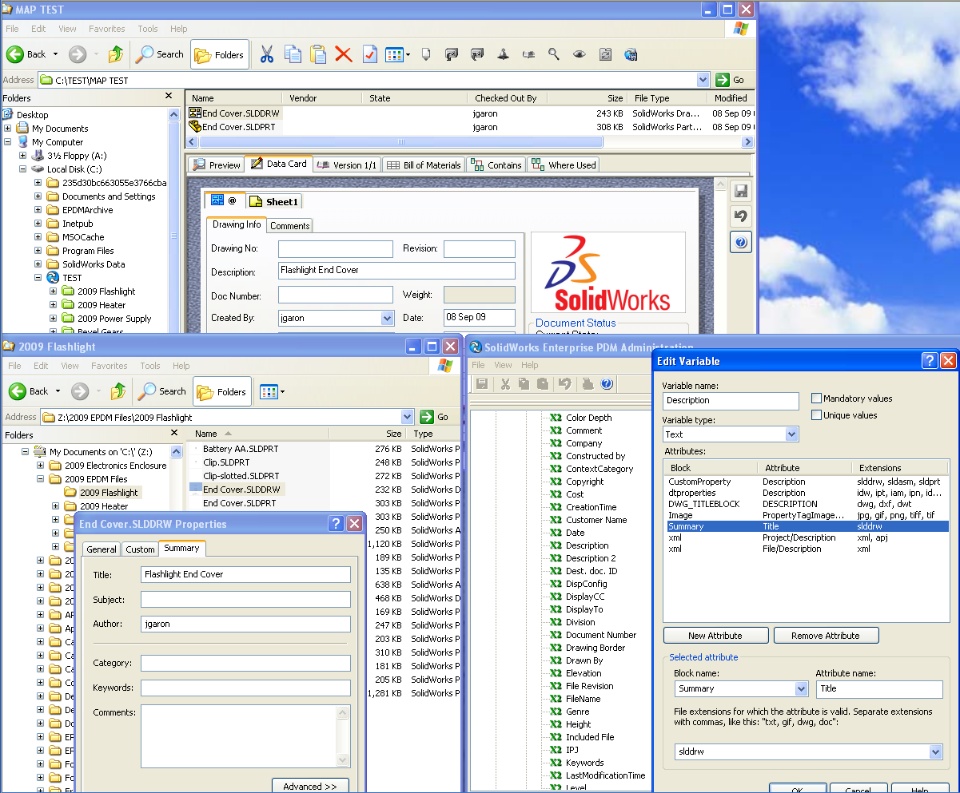Open the Where Used tab
The height and width of the screenshot is (793, 960).
[564, 165]
